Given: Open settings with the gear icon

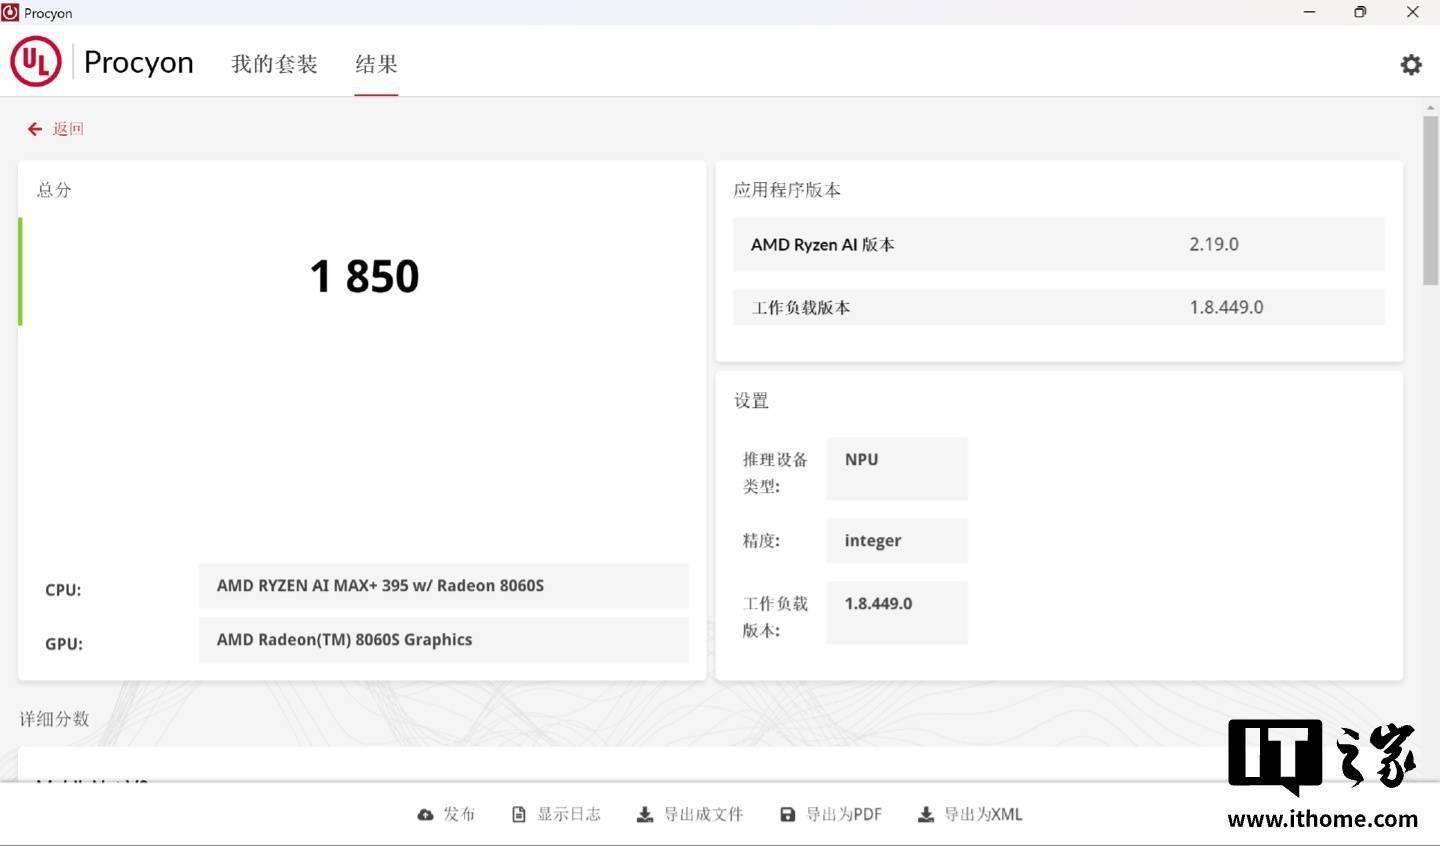Looking at the screenshot, I should (1410, 65).
